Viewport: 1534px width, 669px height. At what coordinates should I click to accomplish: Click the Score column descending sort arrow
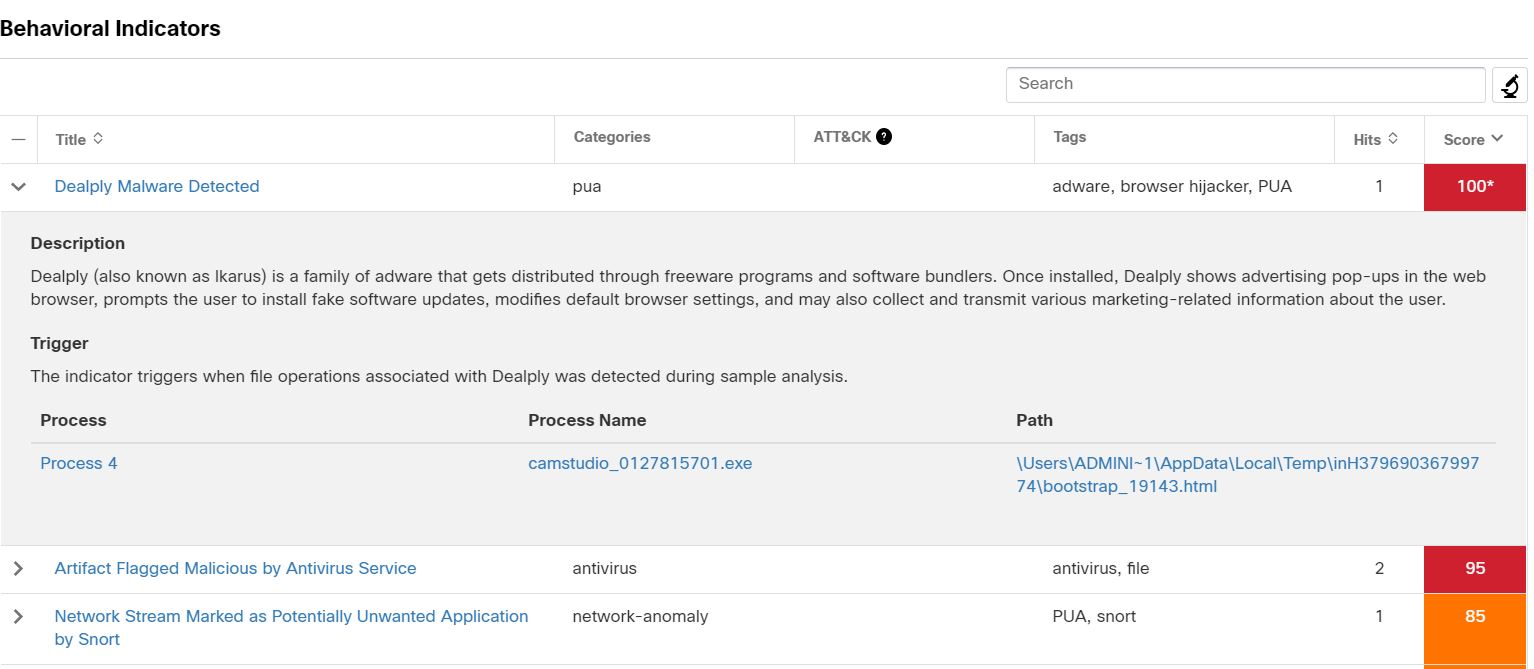point(1497,139)
